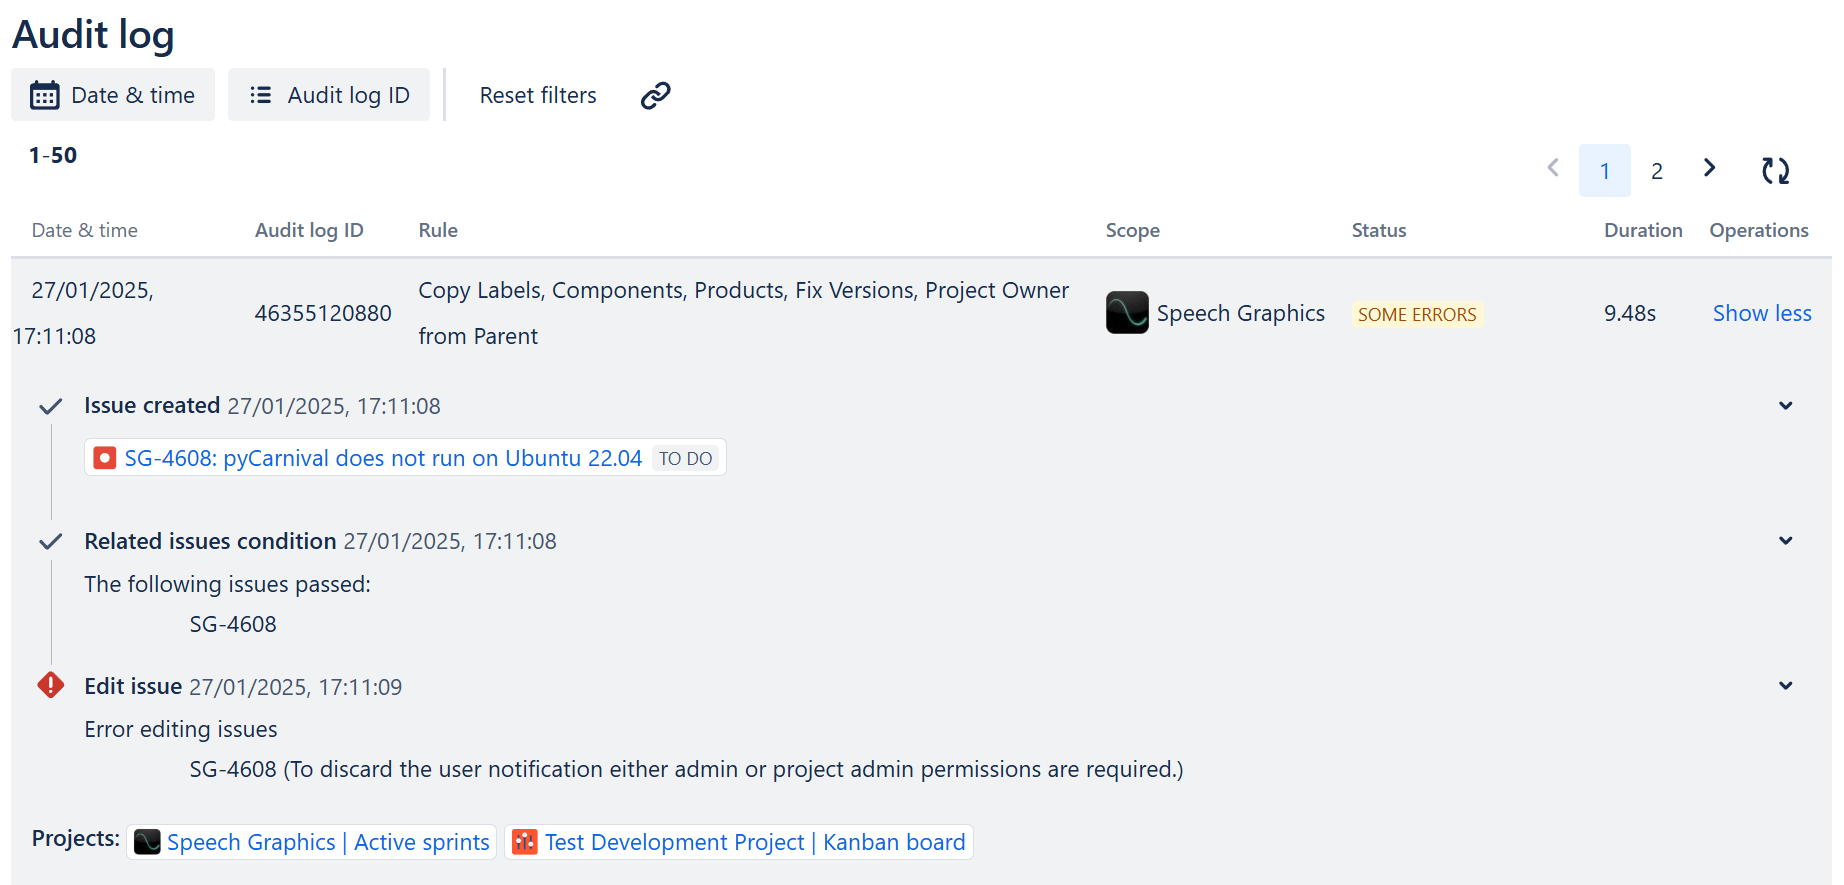Open issue SG-4608 pyCarnival link
Screen dimensions: 1844x885
point(383,458)
